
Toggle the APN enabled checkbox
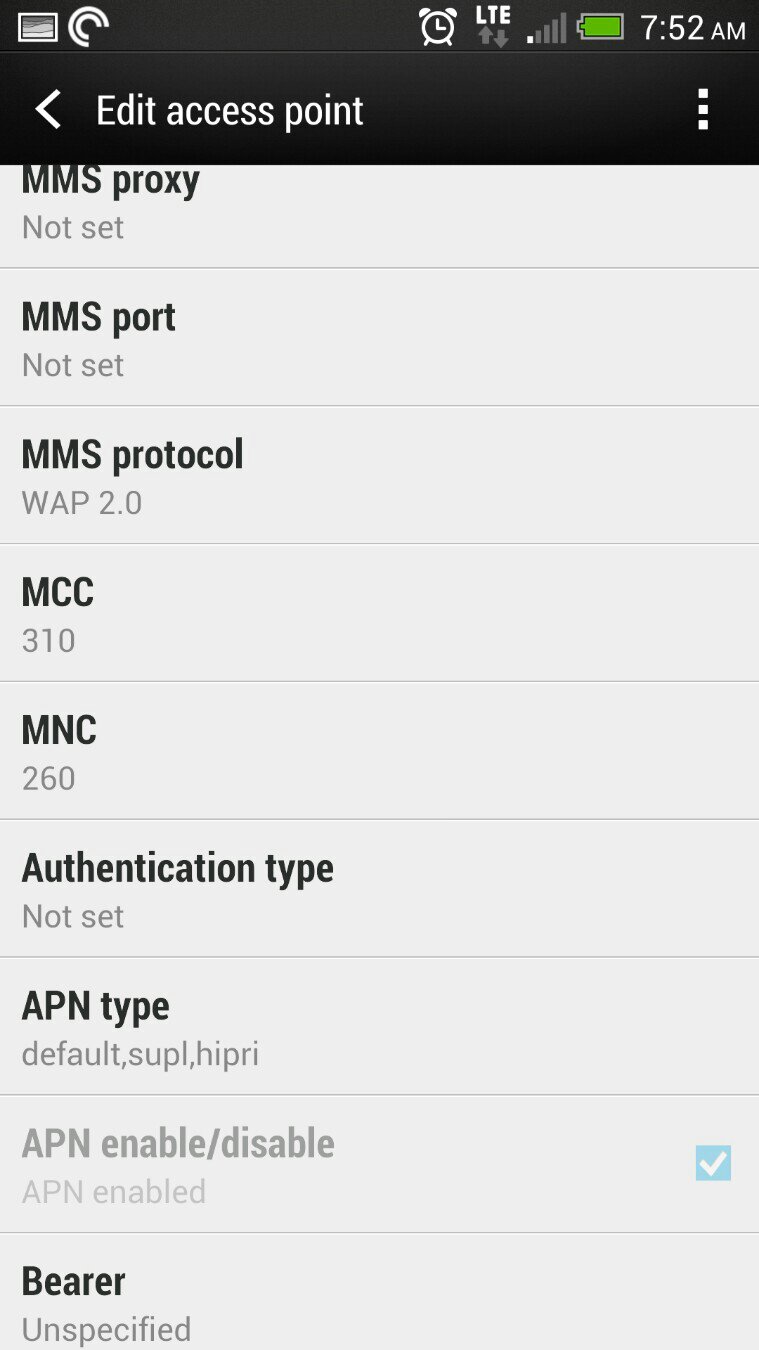713,1163
